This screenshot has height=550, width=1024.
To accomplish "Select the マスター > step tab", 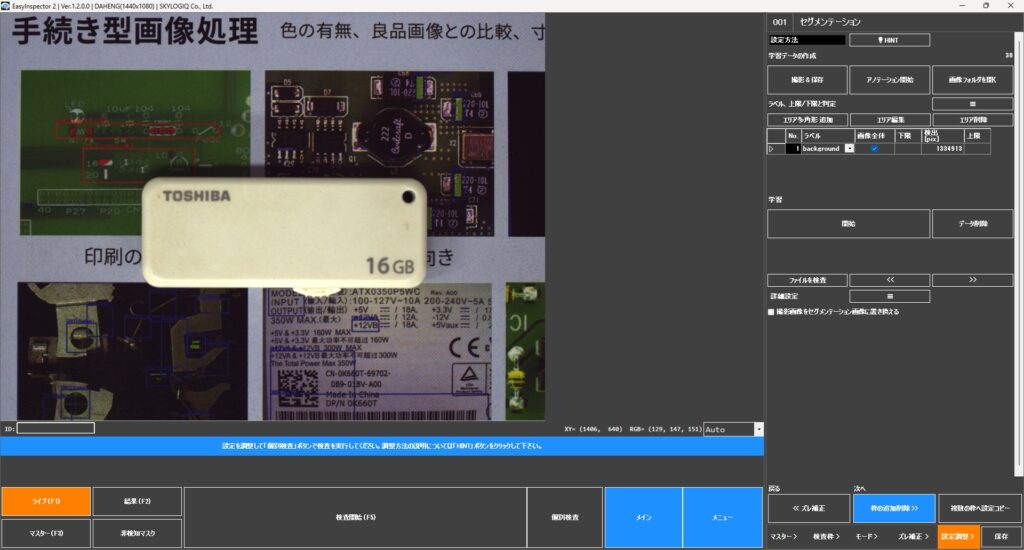I will tap(783, 536).
